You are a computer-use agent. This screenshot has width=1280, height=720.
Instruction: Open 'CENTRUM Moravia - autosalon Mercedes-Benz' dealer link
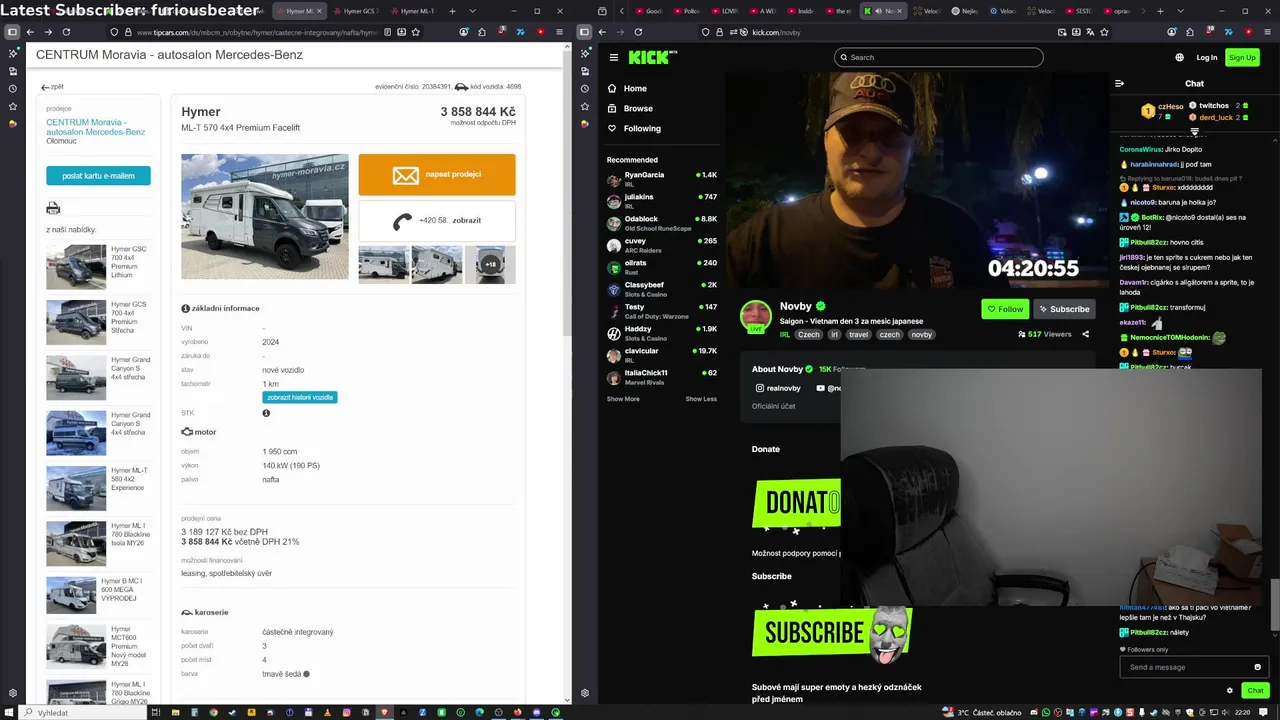point(95,127)
